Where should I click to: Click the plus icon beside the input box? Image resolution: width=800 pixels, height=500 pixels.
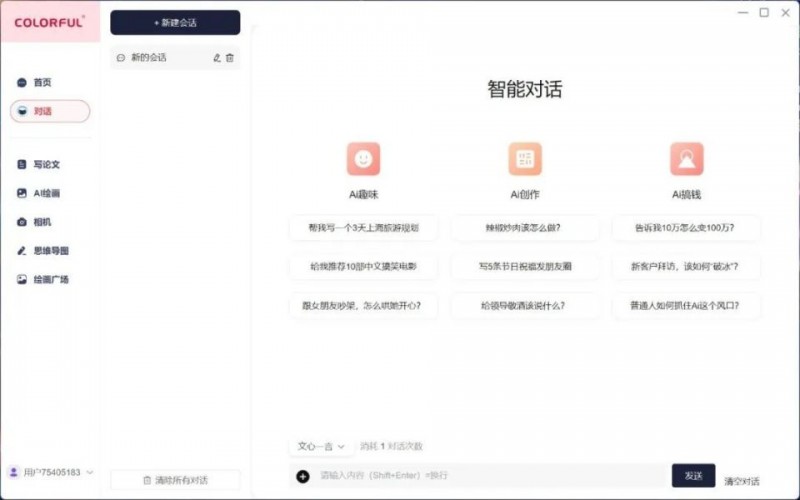click(x=303, y=476)
